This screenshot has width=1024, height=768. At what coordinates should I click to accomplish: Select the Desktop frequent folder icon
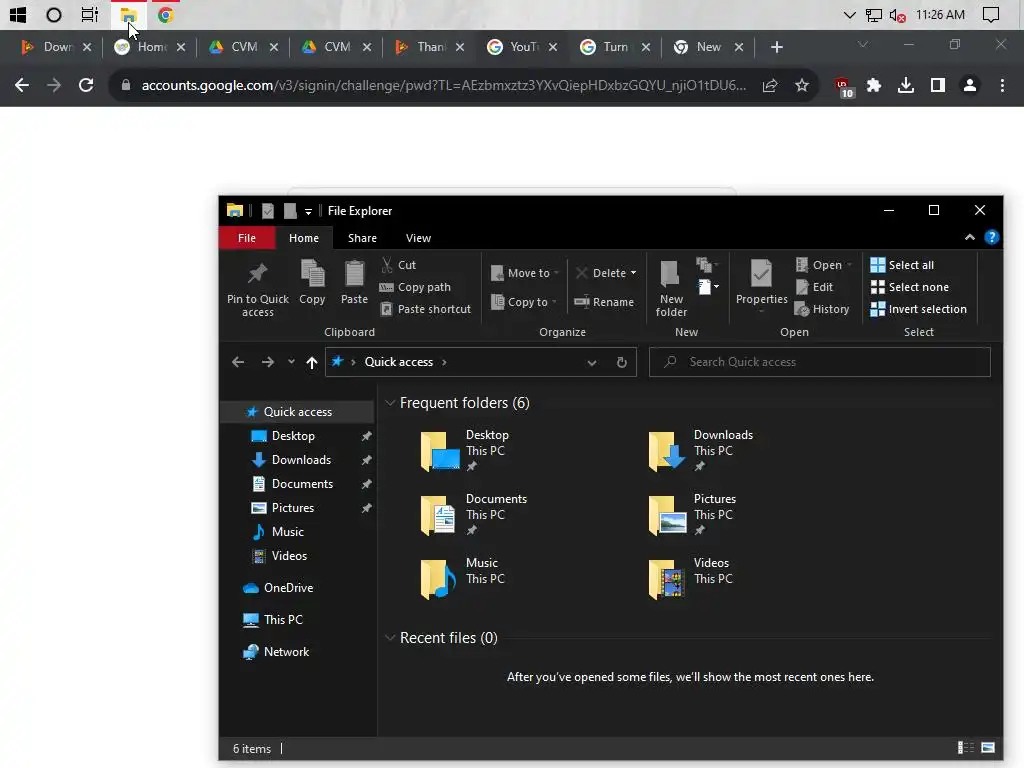pos(440,451)
